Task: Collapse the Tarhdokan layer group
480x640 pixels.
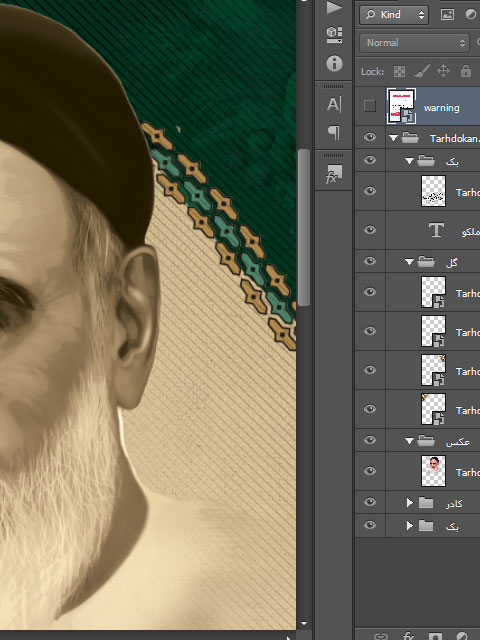Action: pyautogui.click(x=393, y=138)
